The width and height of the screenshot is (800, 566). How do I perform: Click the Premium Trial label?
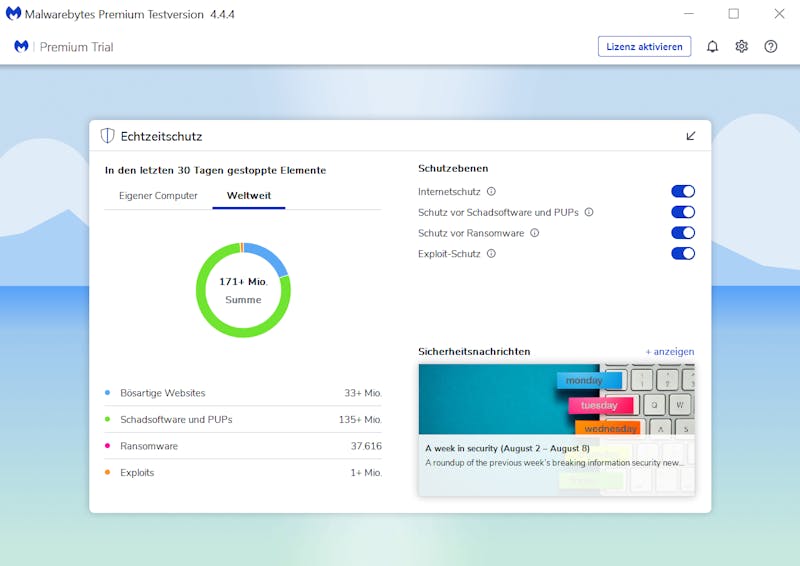77,47
